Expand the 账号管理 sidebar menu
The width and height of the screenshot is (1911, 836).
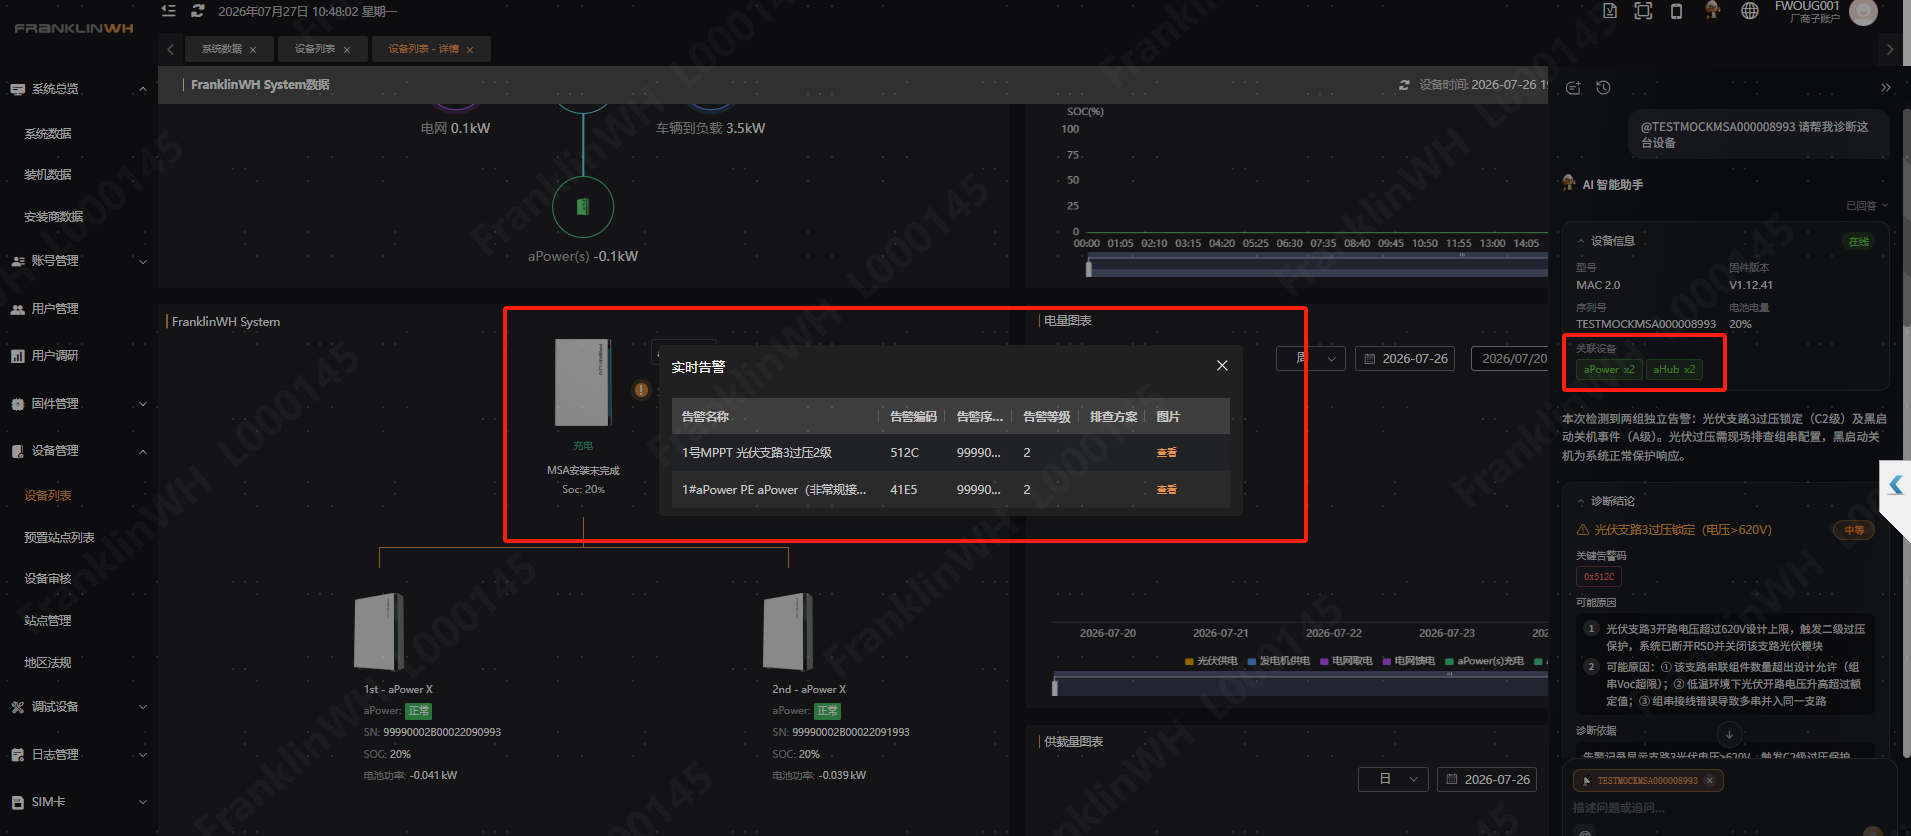coord(79,261)
